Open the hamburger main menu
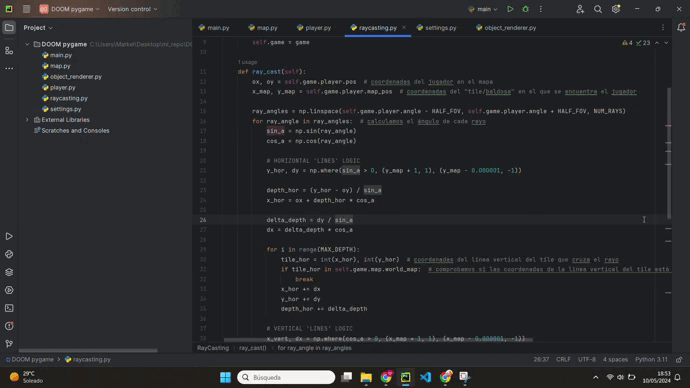Viewport: 690px width, 388px height. point(26,9)
